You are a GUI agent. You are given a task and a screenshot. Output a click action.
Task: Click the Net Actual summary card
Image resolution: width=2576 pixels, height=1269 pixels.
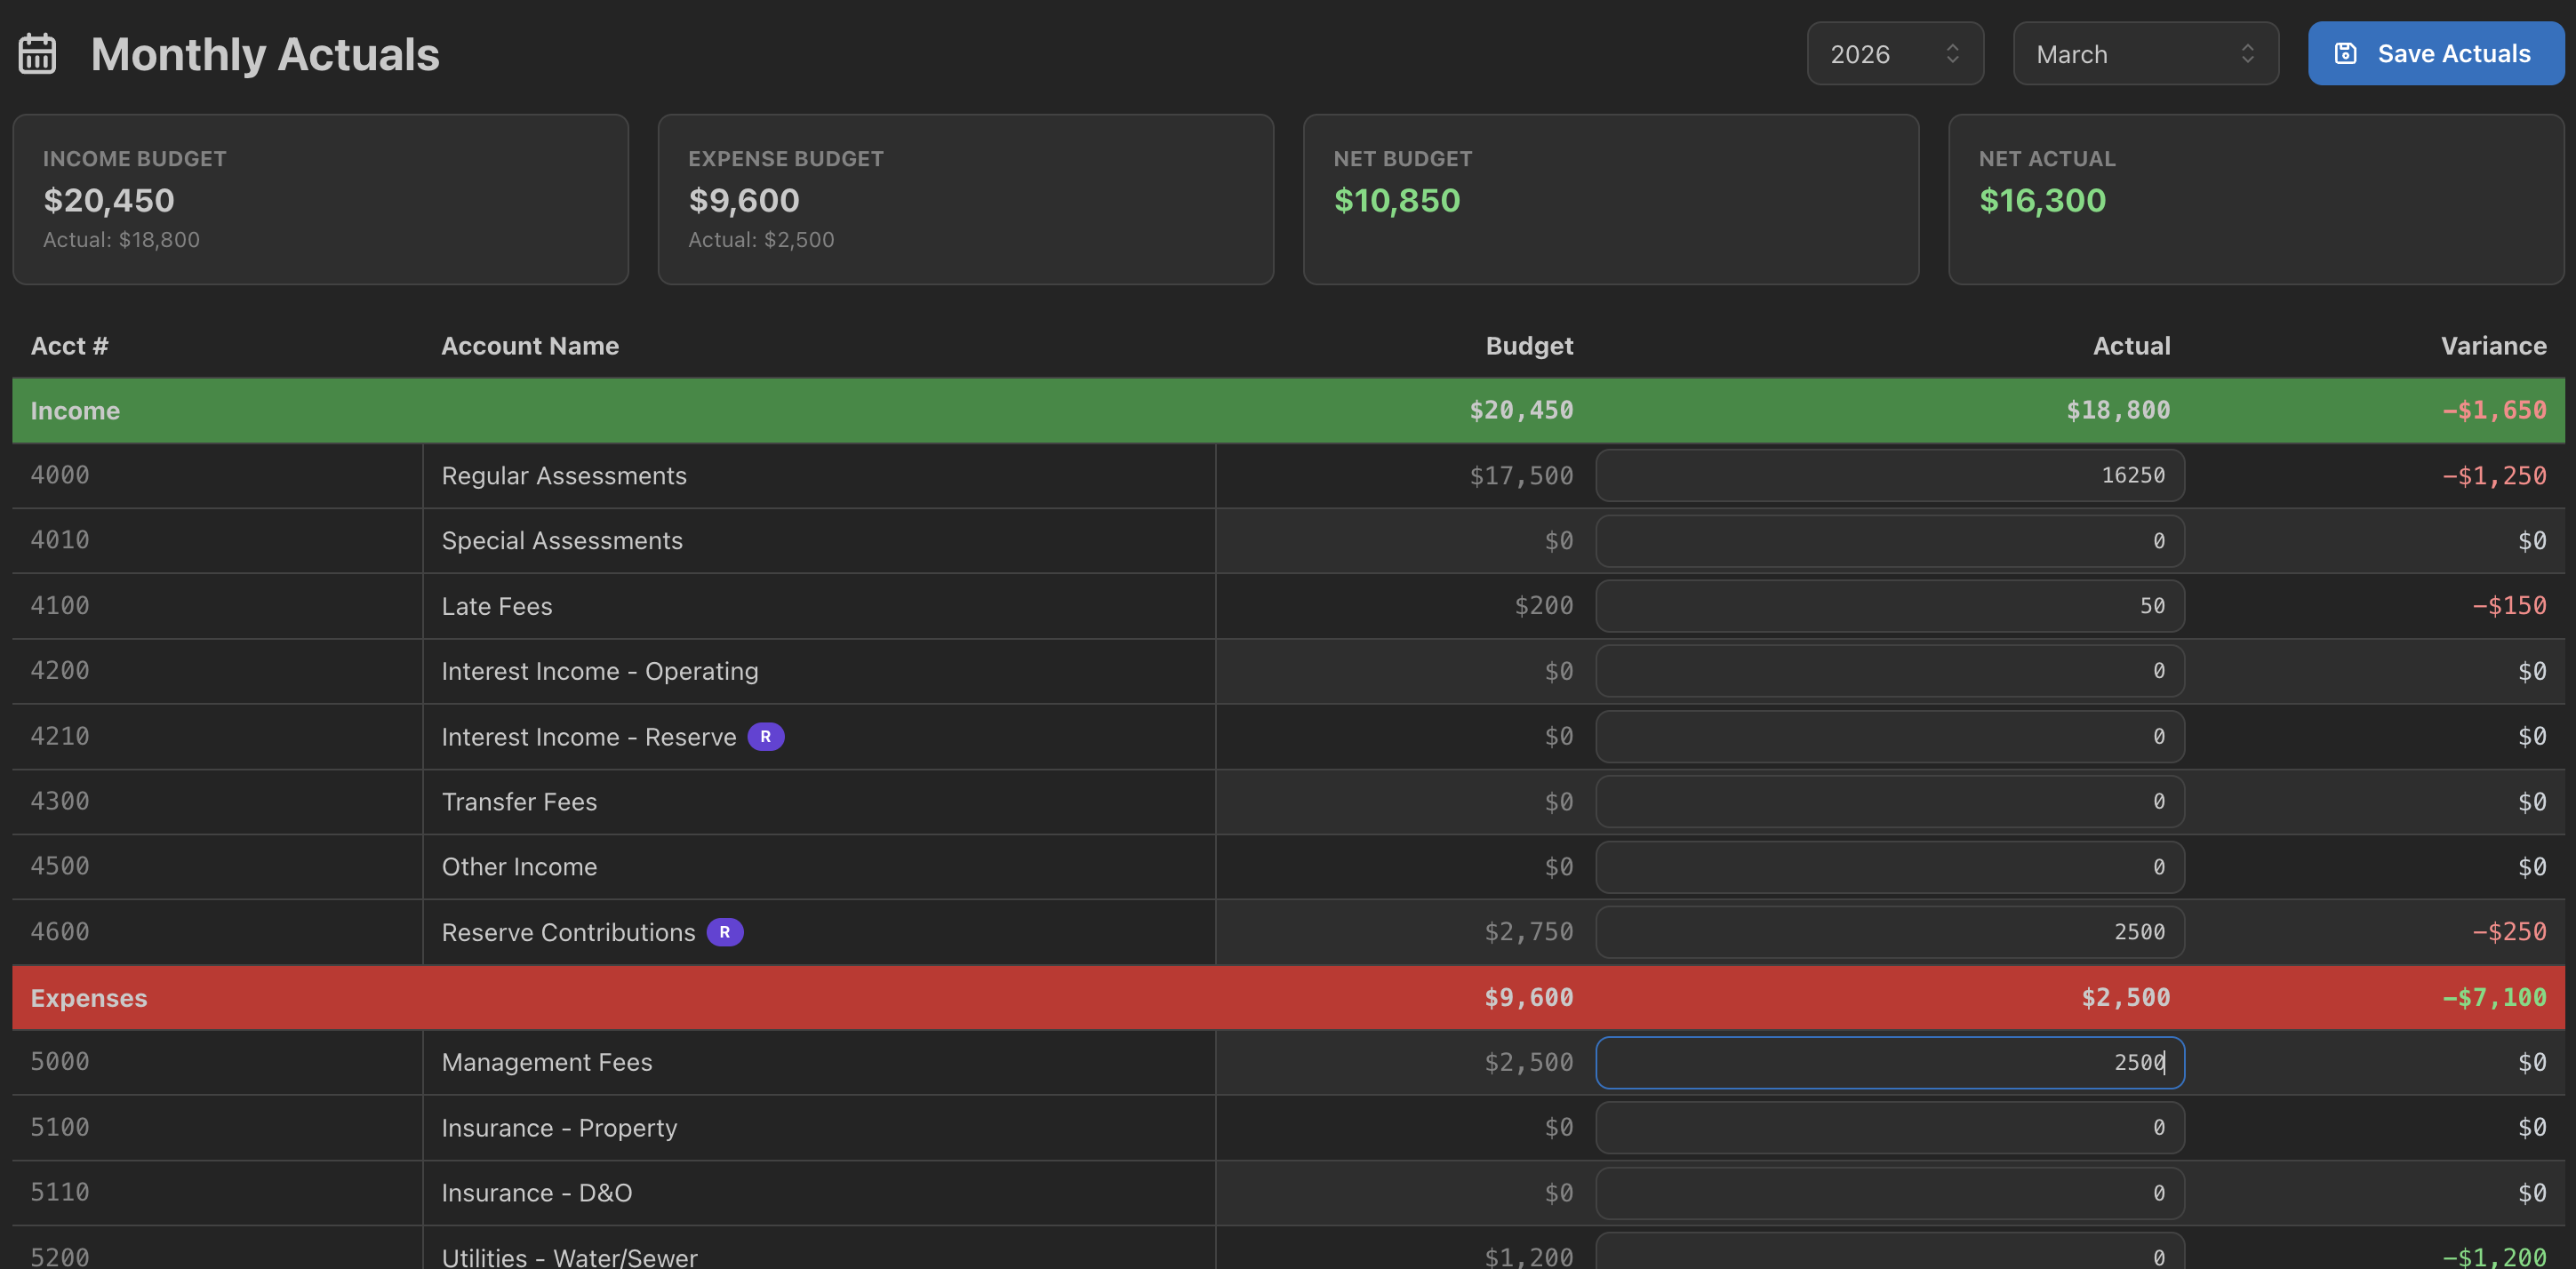point(2255,199)
